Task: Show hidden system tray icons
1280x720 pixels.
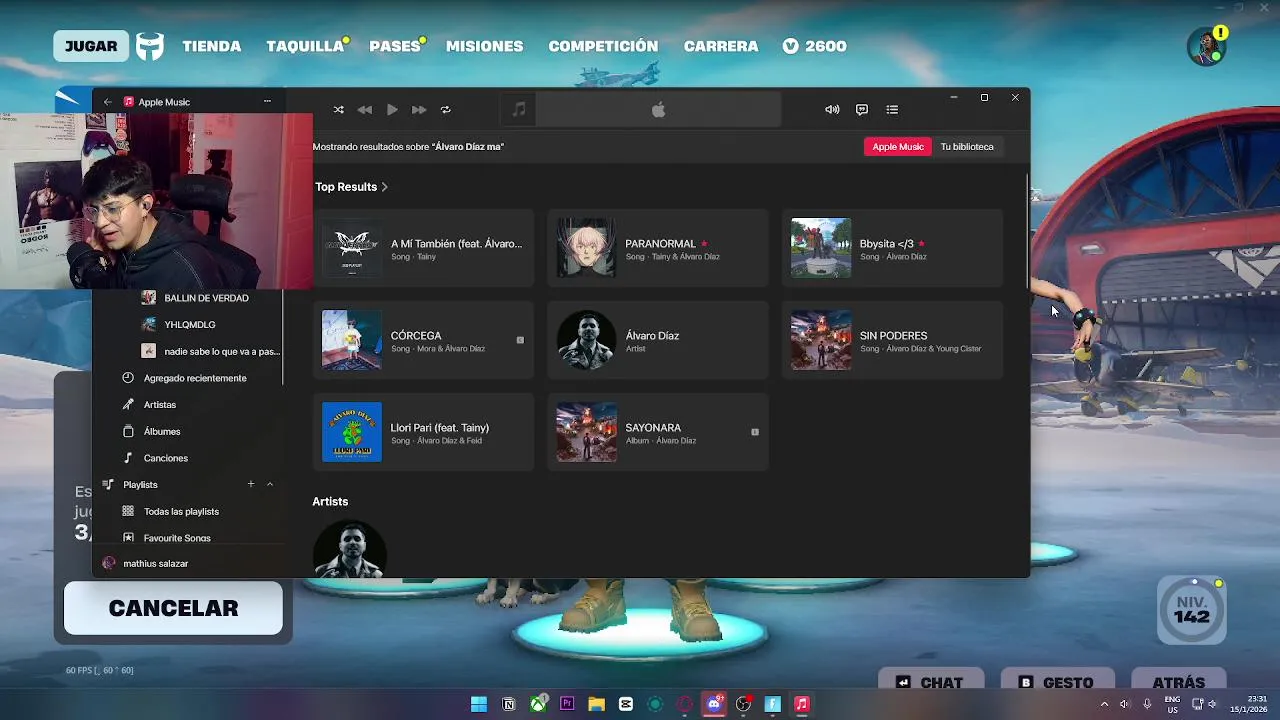Action: coord(1104,704)
